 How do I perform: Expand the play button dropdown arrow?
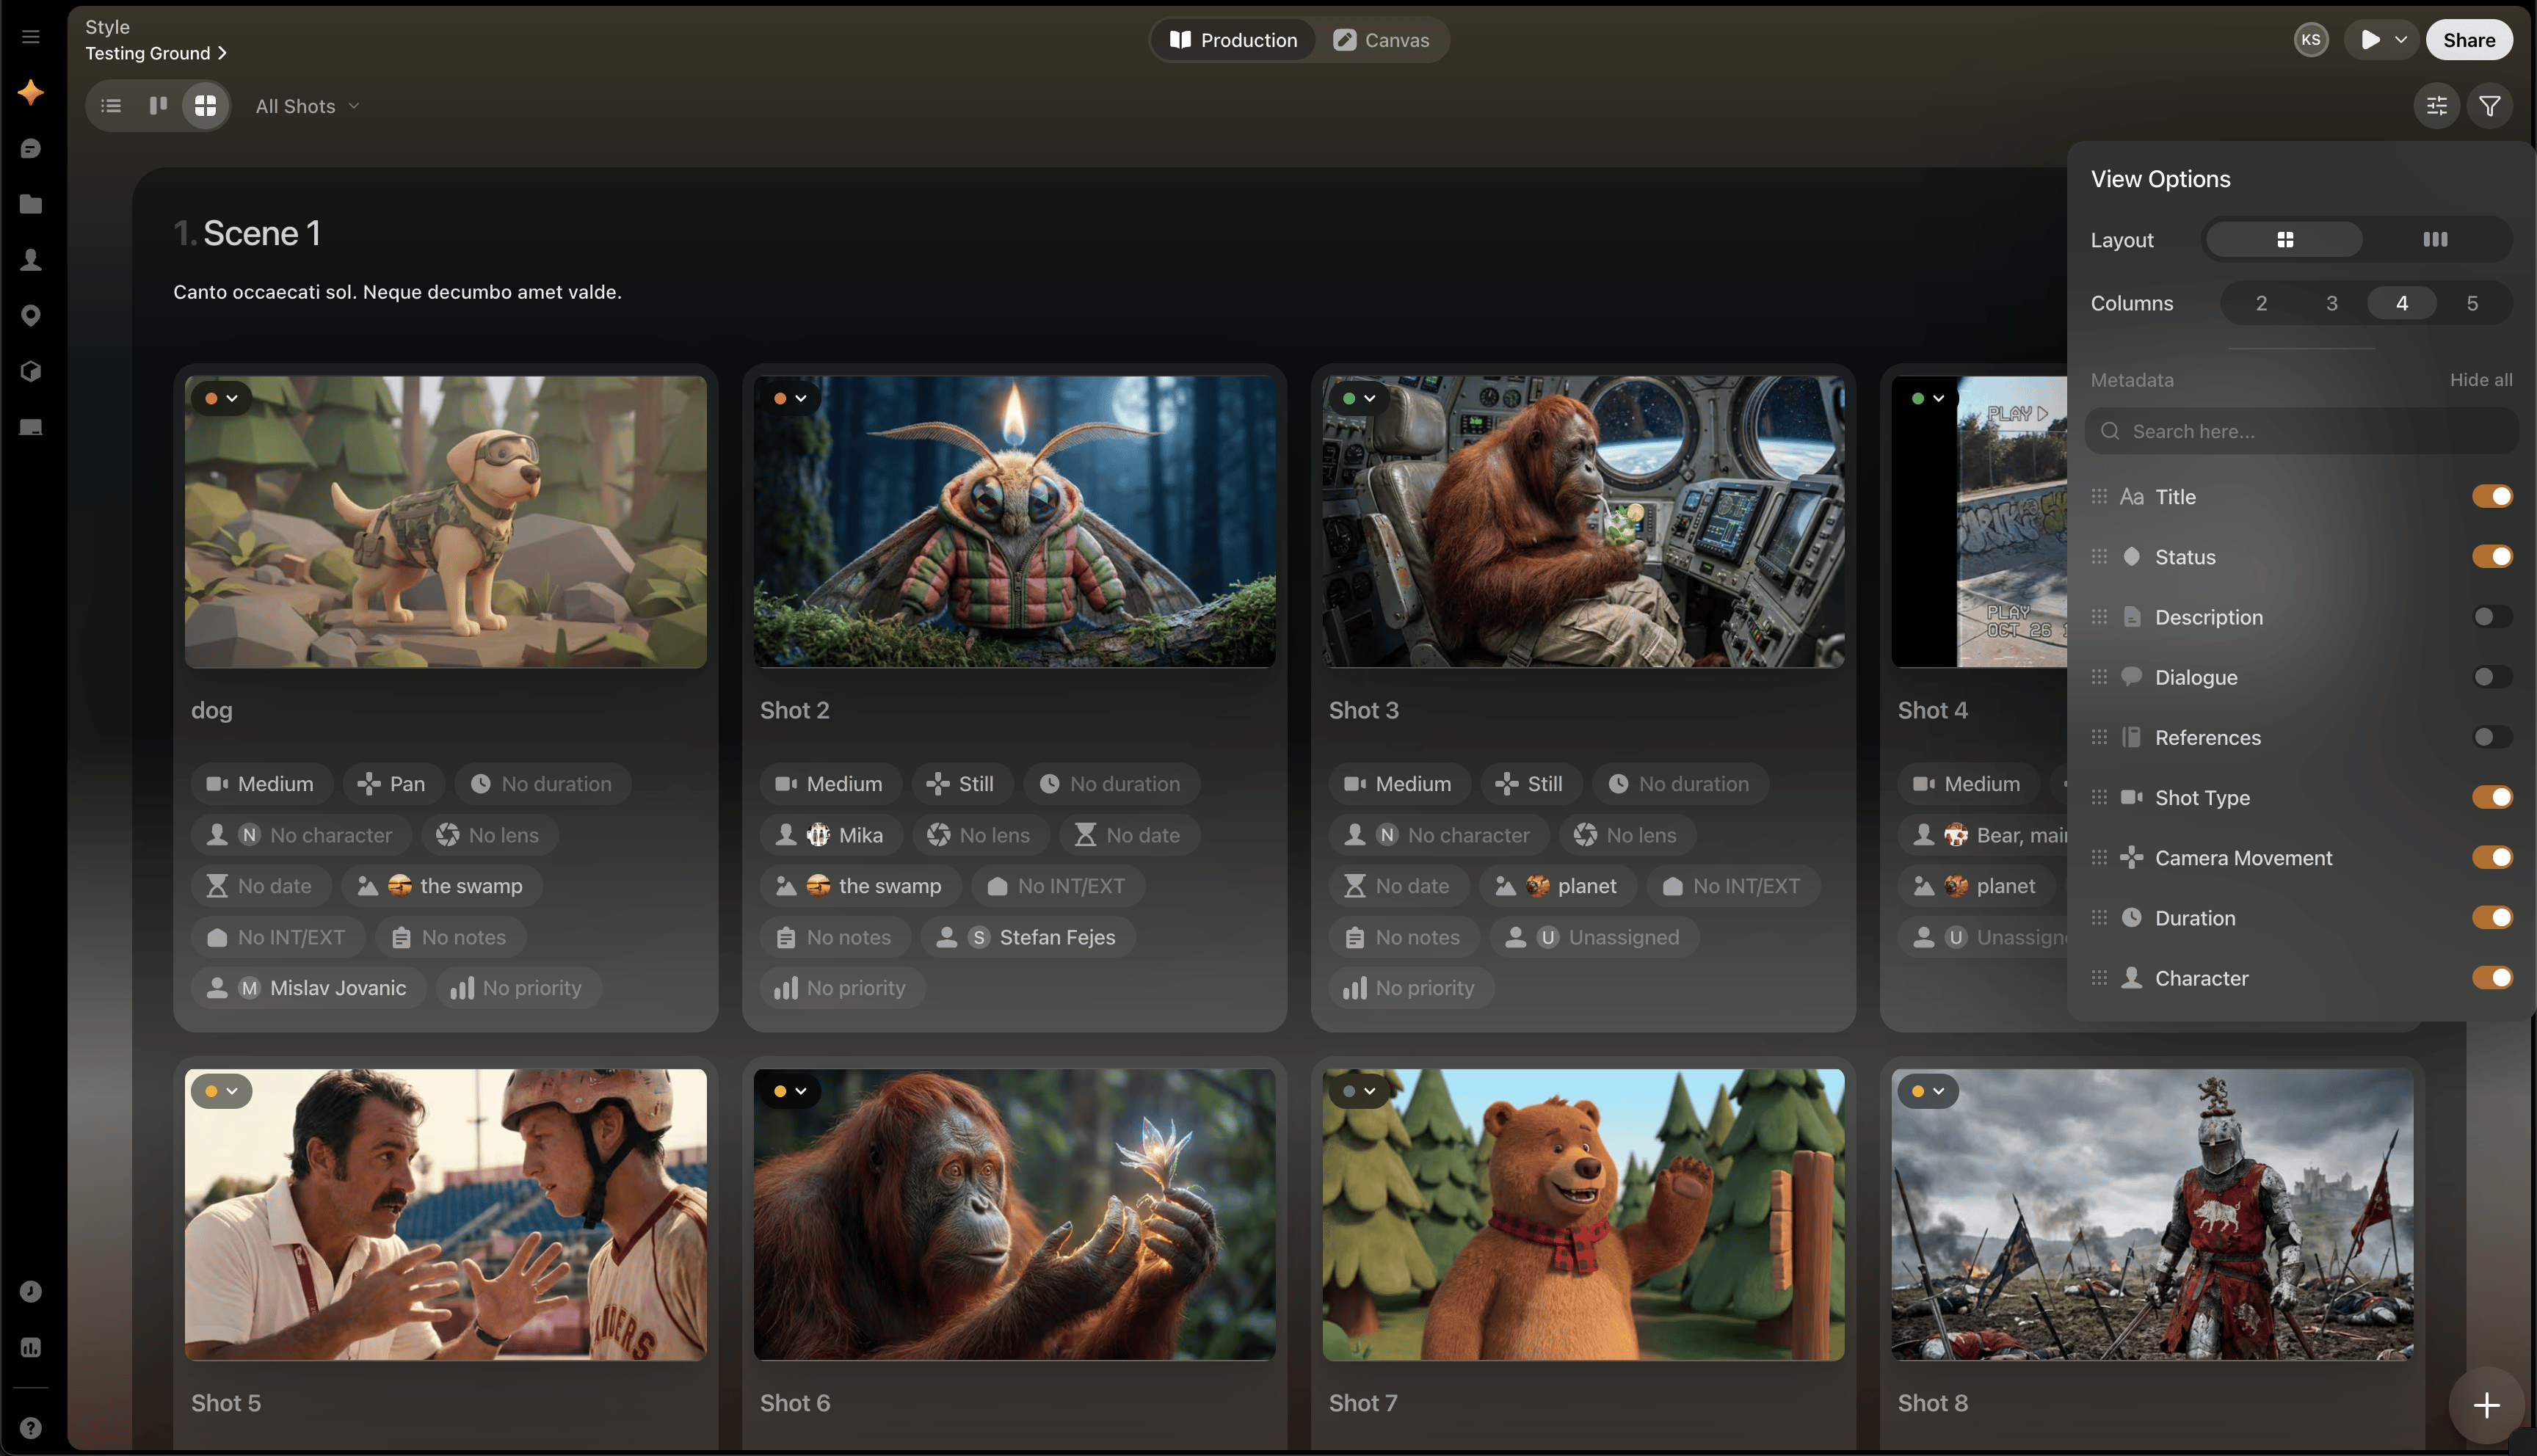point(2401,40)
